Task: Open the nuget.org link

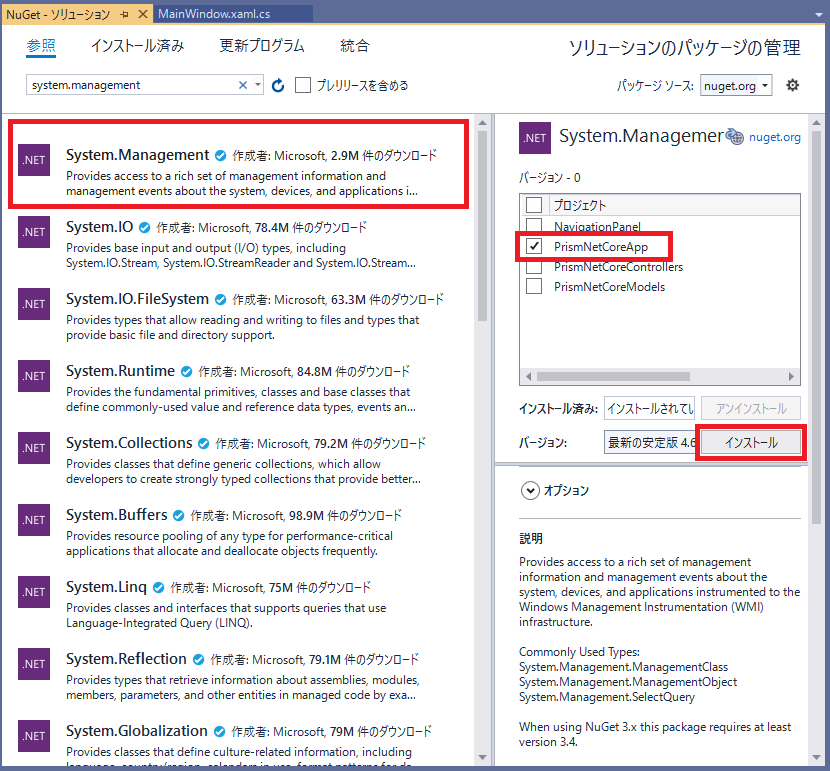Action: coord(774,137)
